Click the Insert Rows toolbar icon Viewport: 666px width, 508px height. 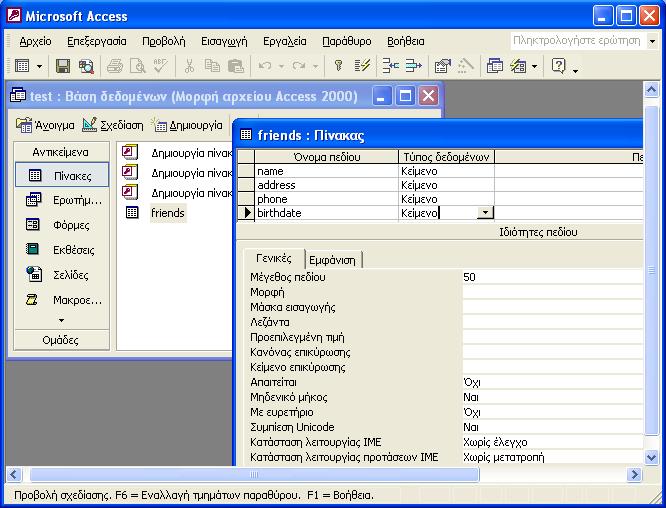click(x=390, y=66)
